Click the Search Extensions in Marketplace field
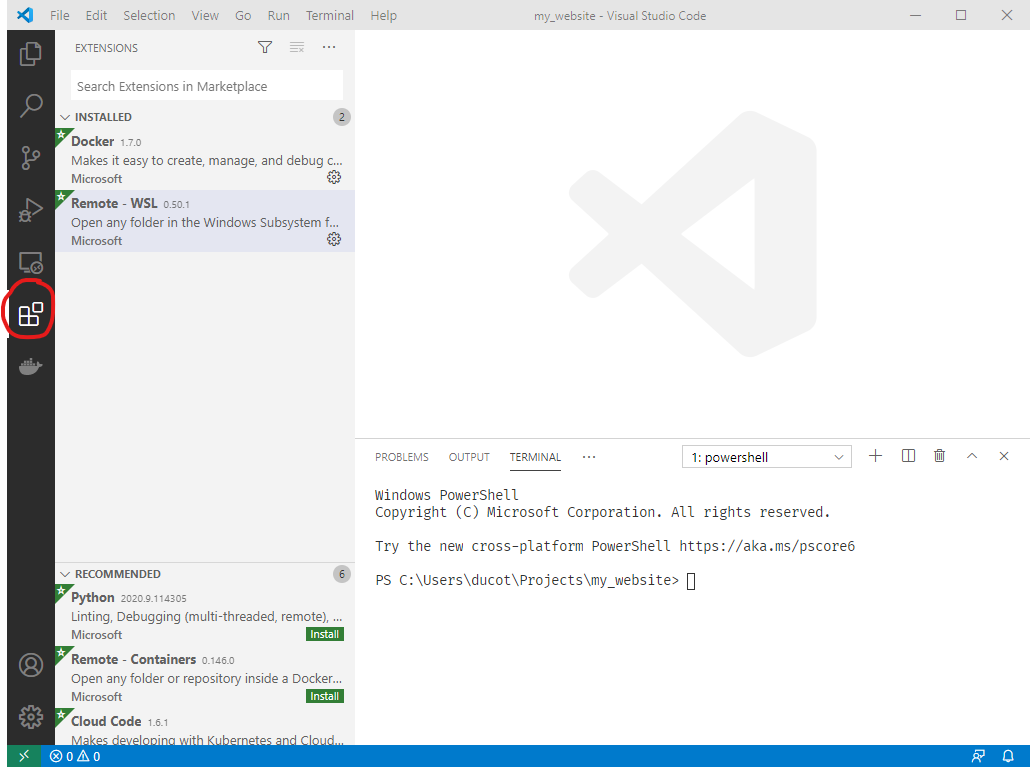 click(206, 86)
